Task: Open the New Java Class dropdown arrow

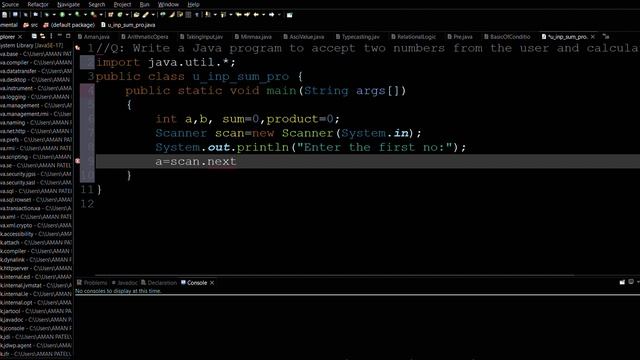Action: pyautogui.click(x=127, y=15)
